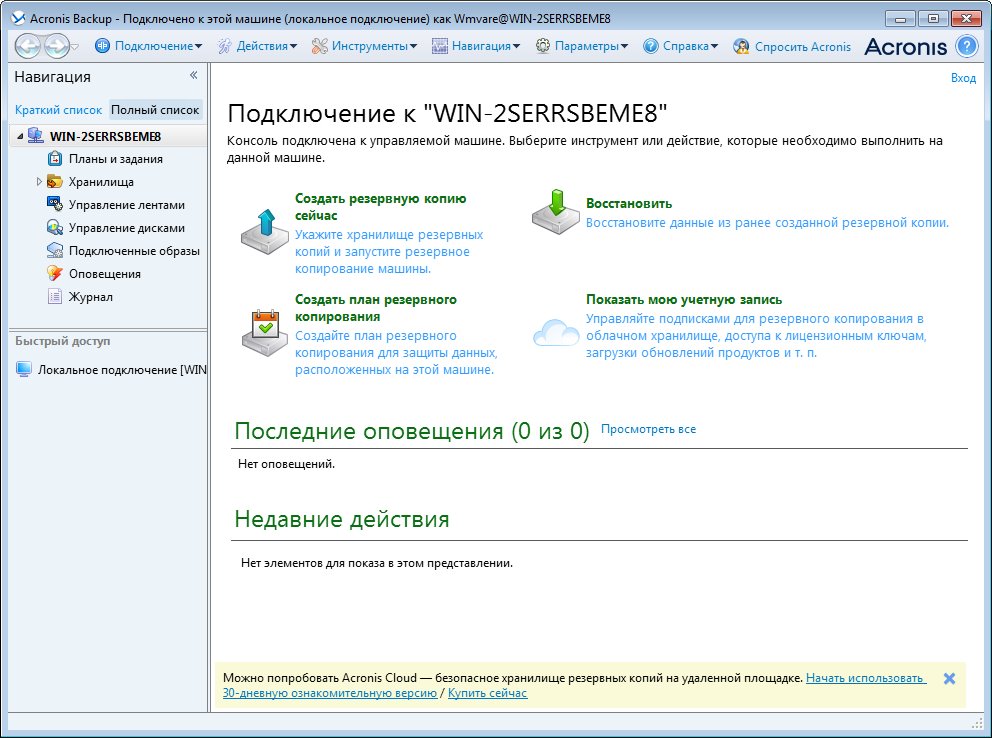Click the Вход link
The width and height of the screenshot is (992, 738).
963,78
